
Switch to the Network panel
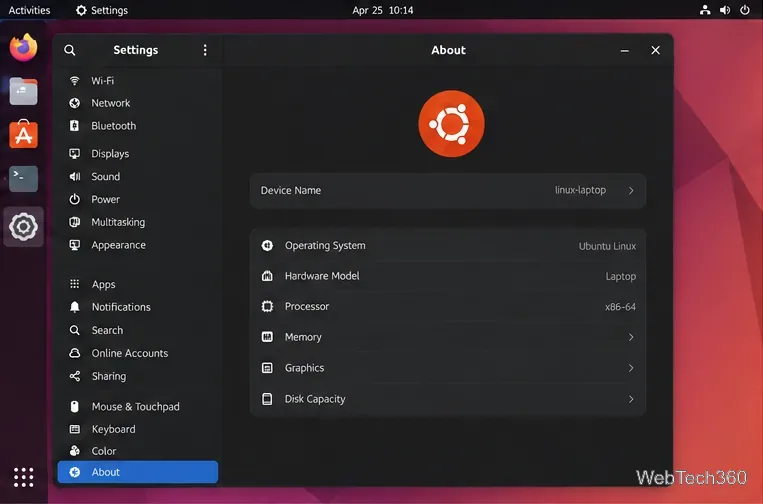pos(138,103)
